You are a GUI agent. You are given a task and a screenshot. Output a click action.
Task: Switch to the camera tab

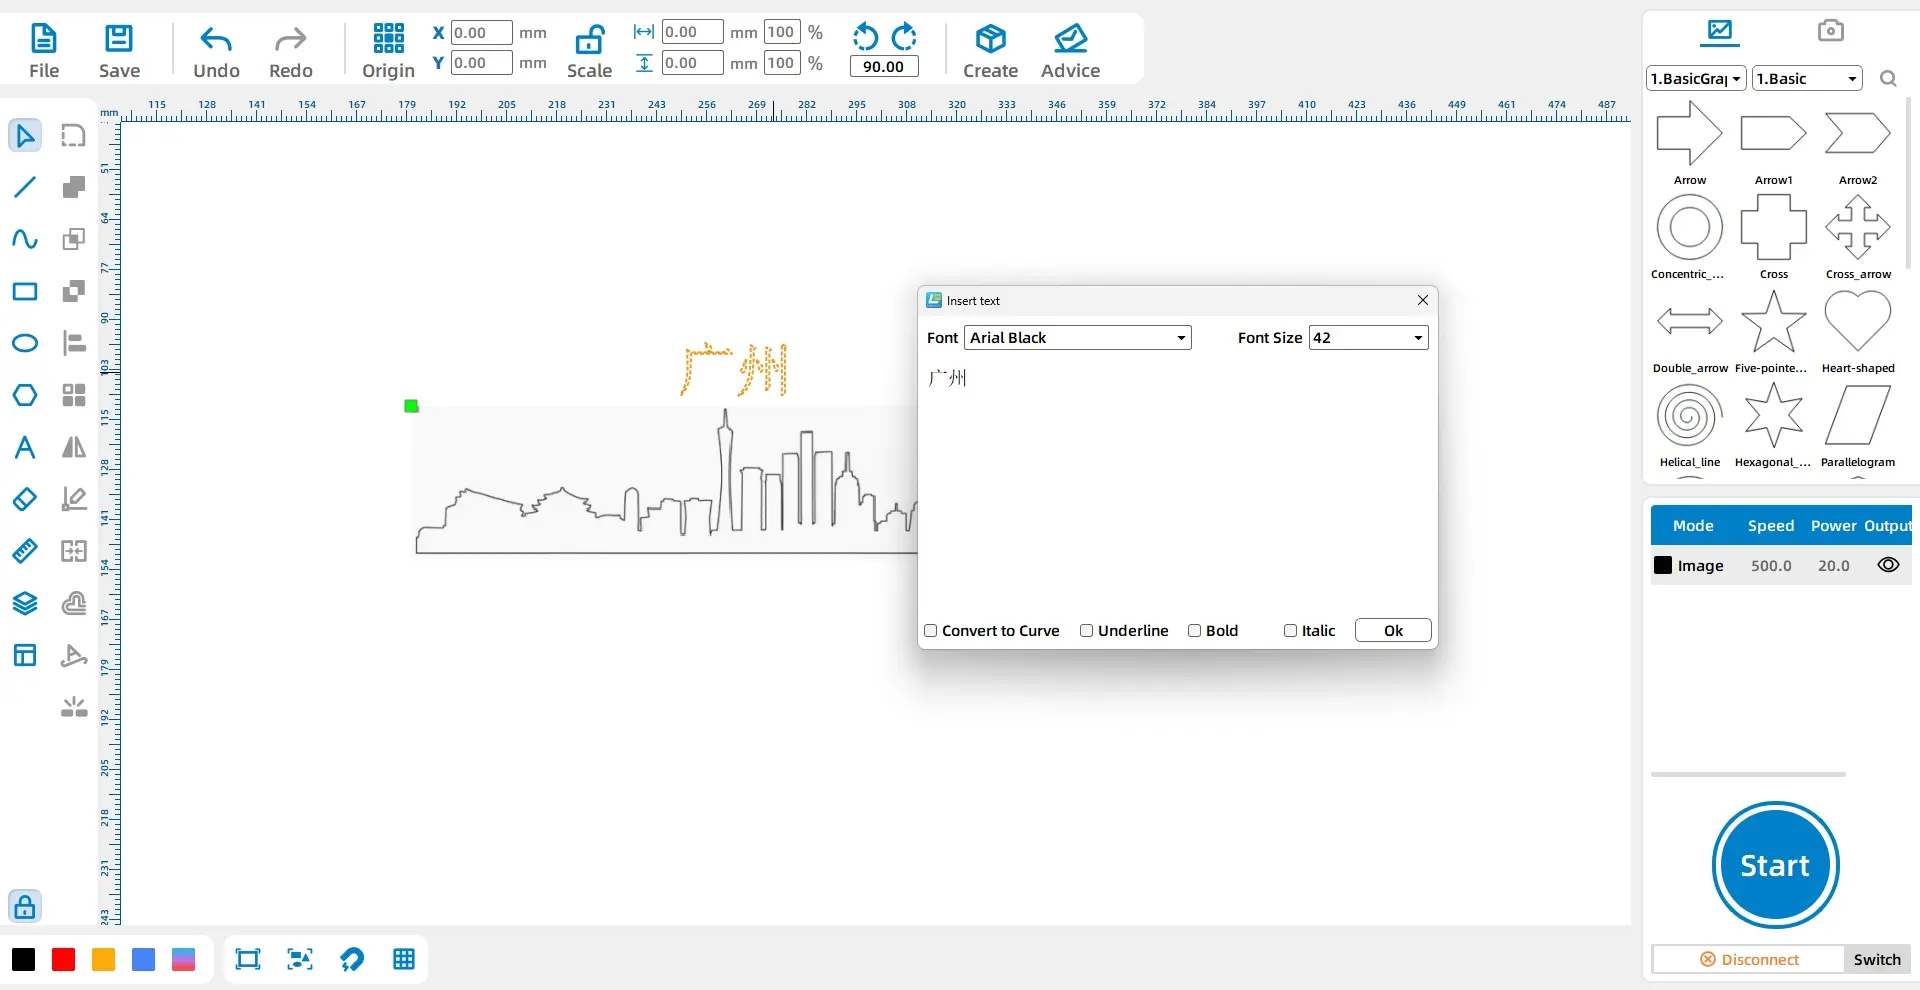(x=1830, y=31)
